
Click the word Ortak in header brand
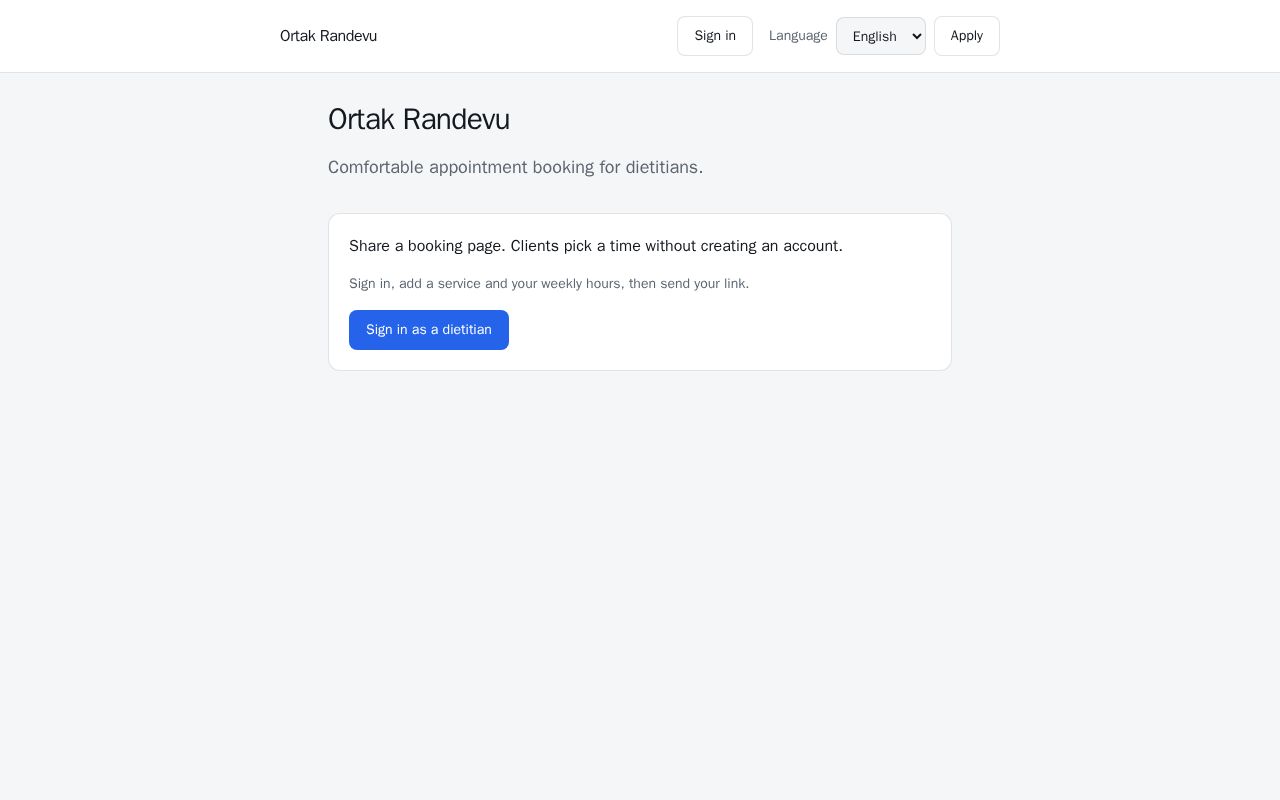(298, 36)
